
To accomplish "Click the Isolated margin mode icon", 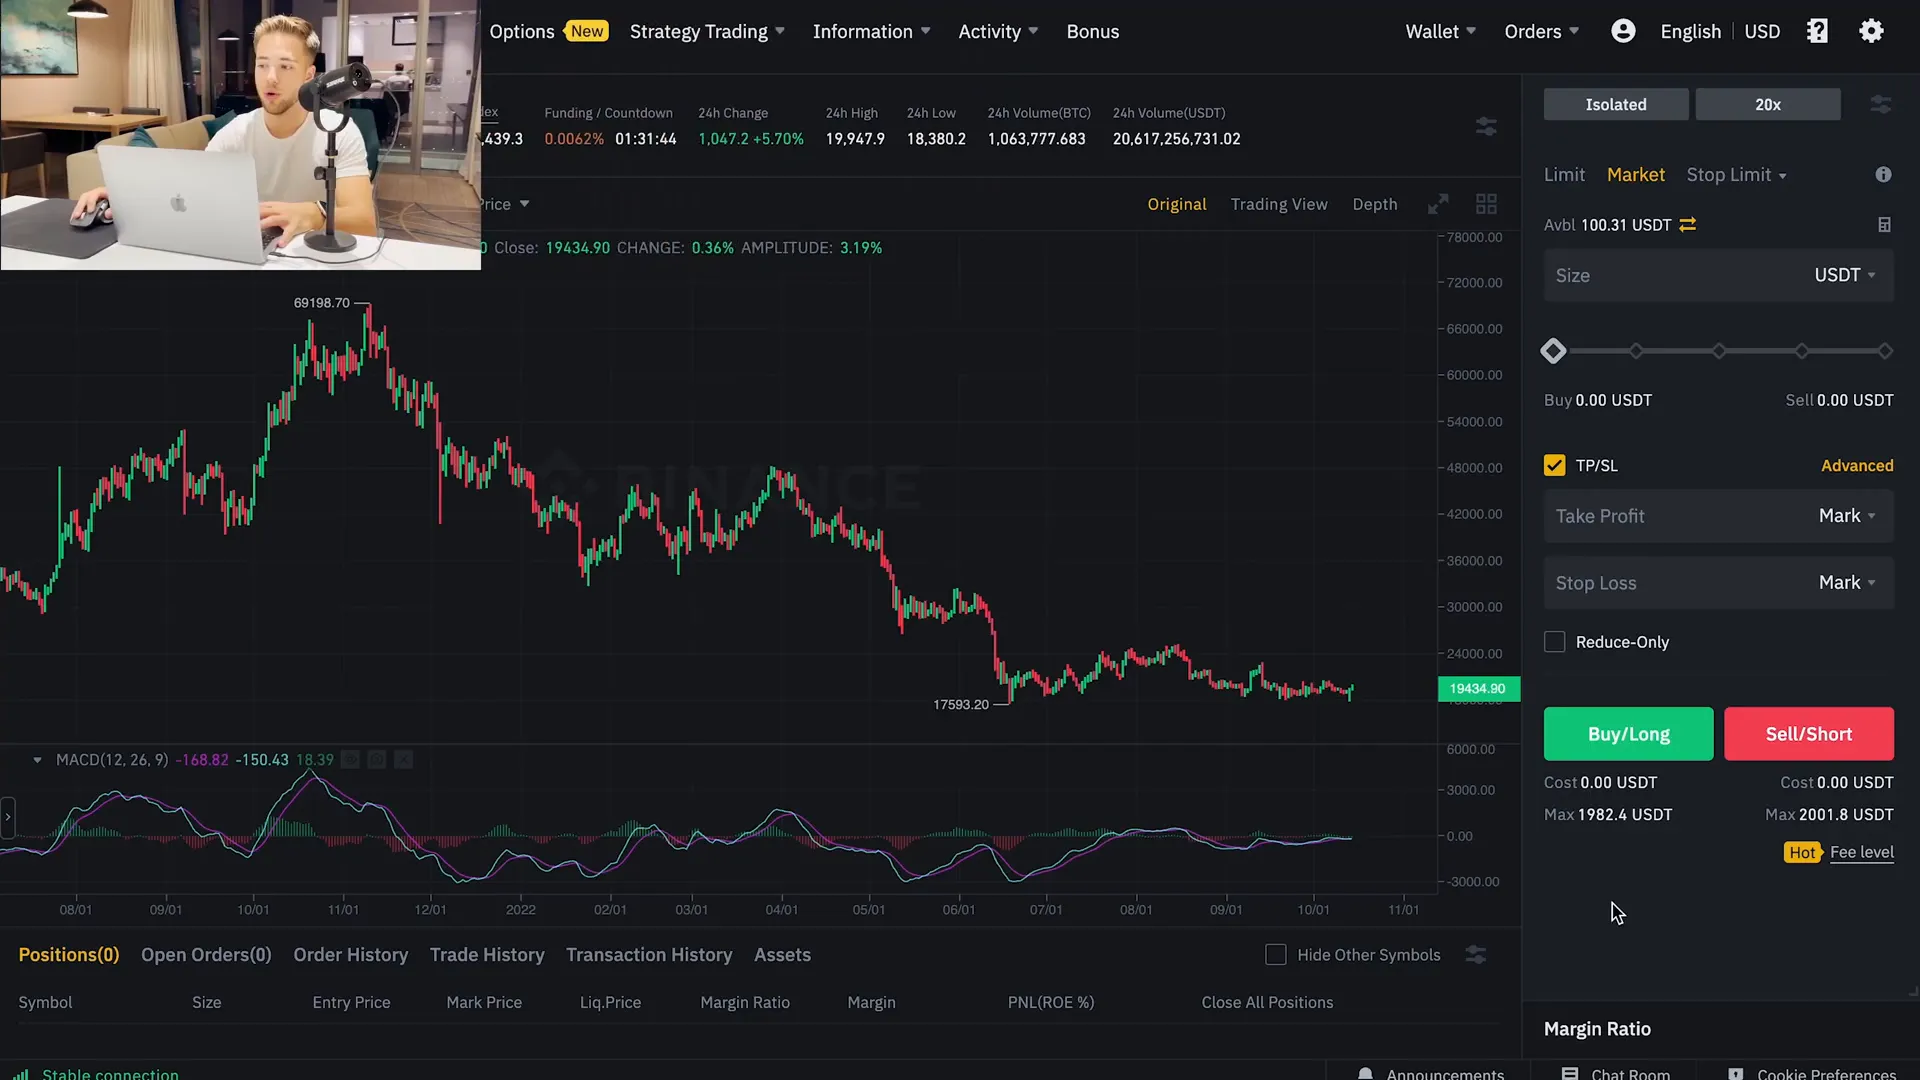I will 1615,104.
